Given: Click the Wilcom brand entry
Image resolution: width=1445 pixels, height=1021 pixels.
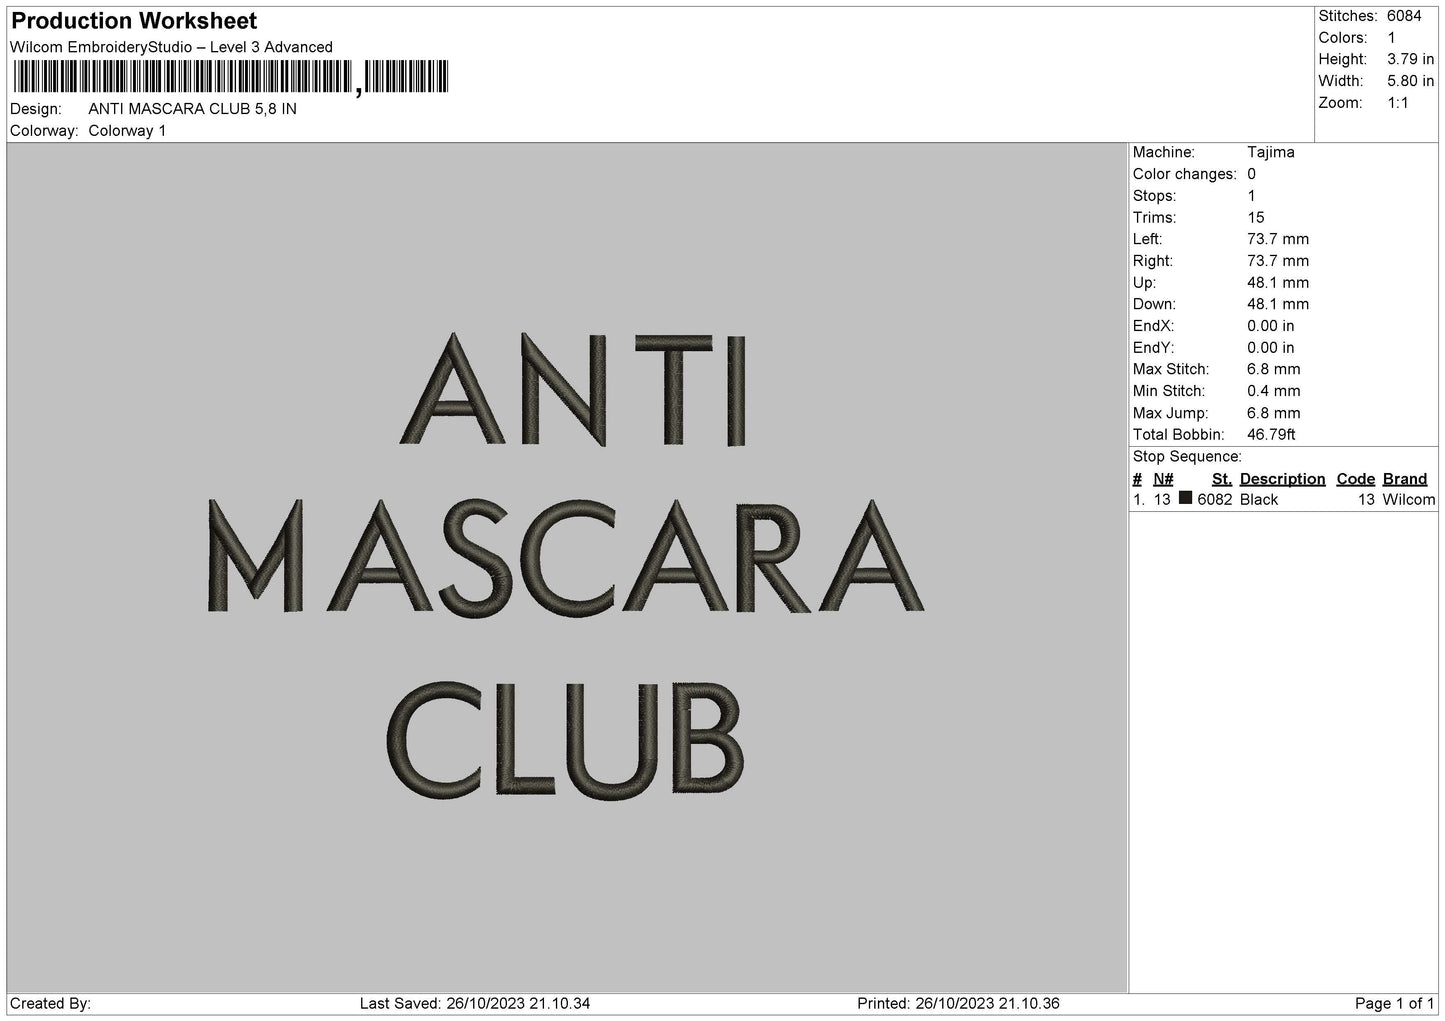Looking at the screenshot, I should [1409, 500].
